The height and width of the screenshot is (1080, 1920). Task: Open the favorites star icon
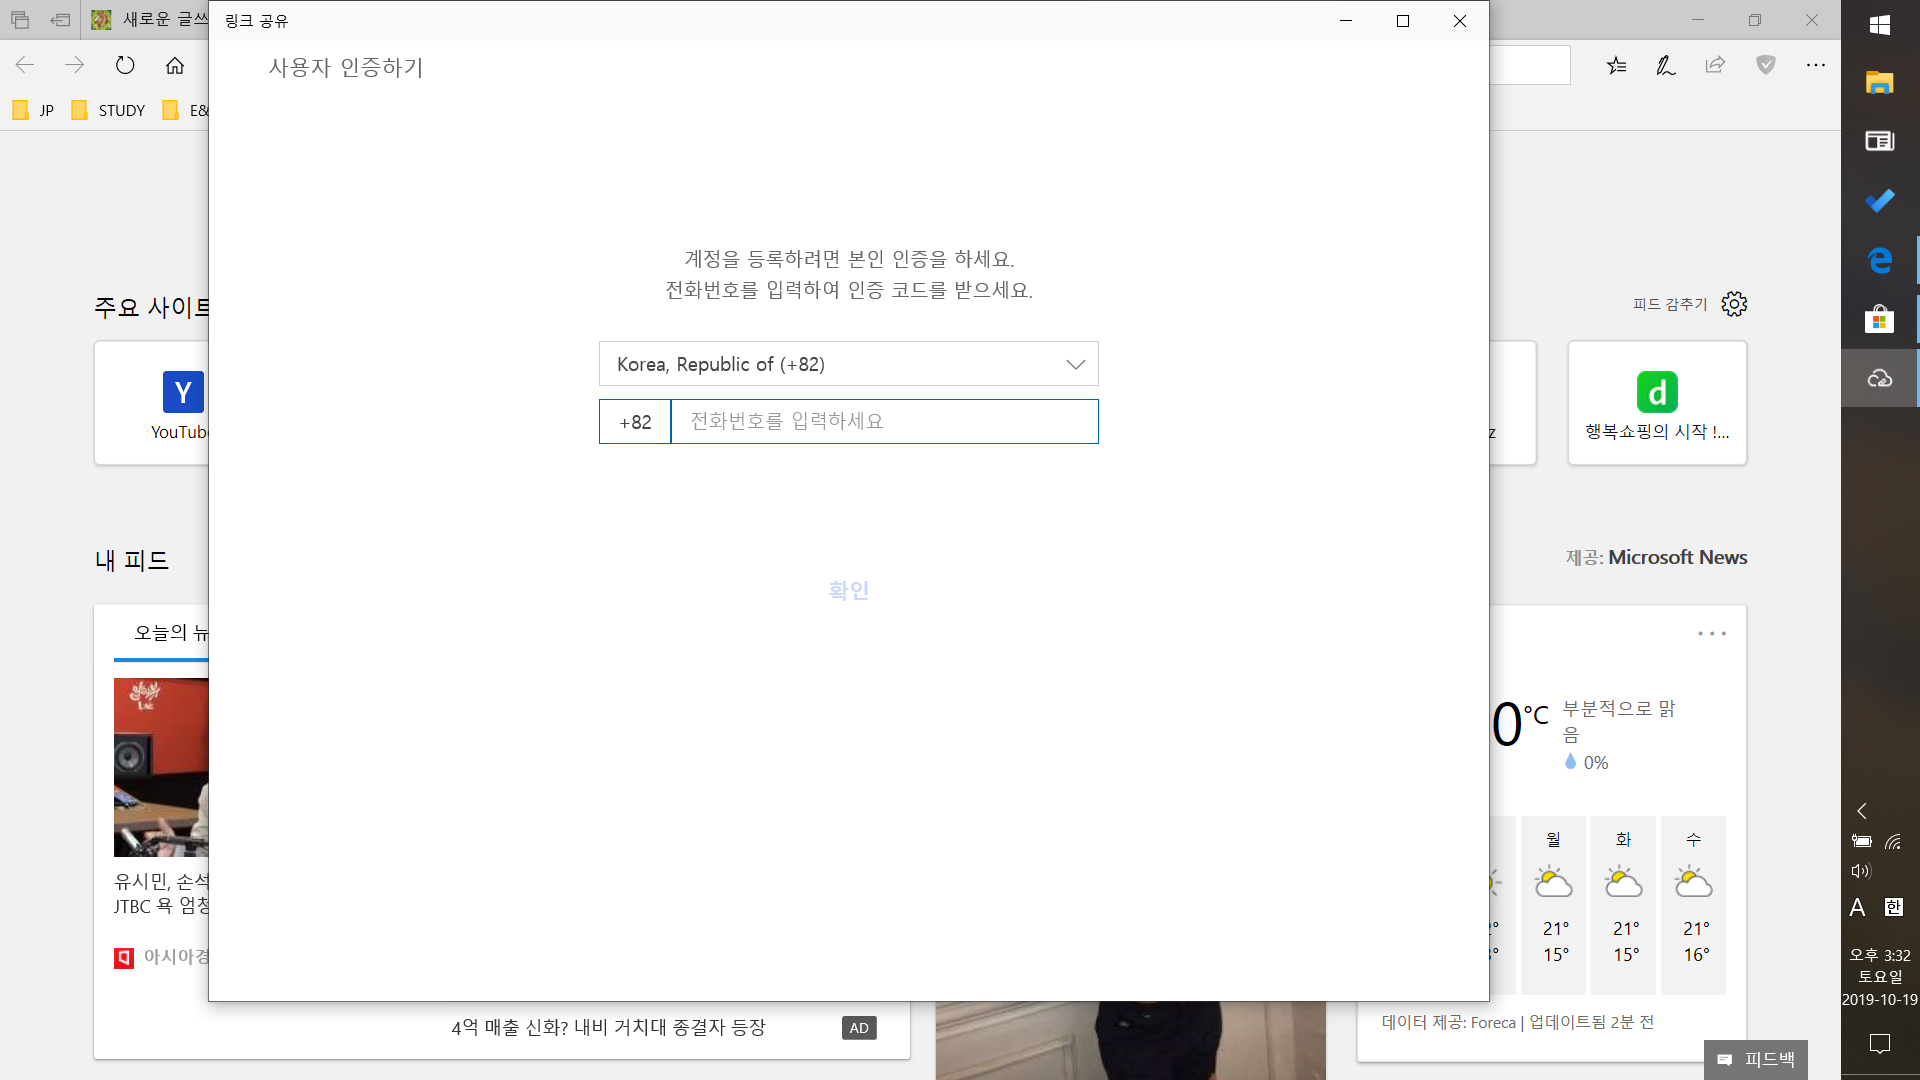[x=1616, y=66]
